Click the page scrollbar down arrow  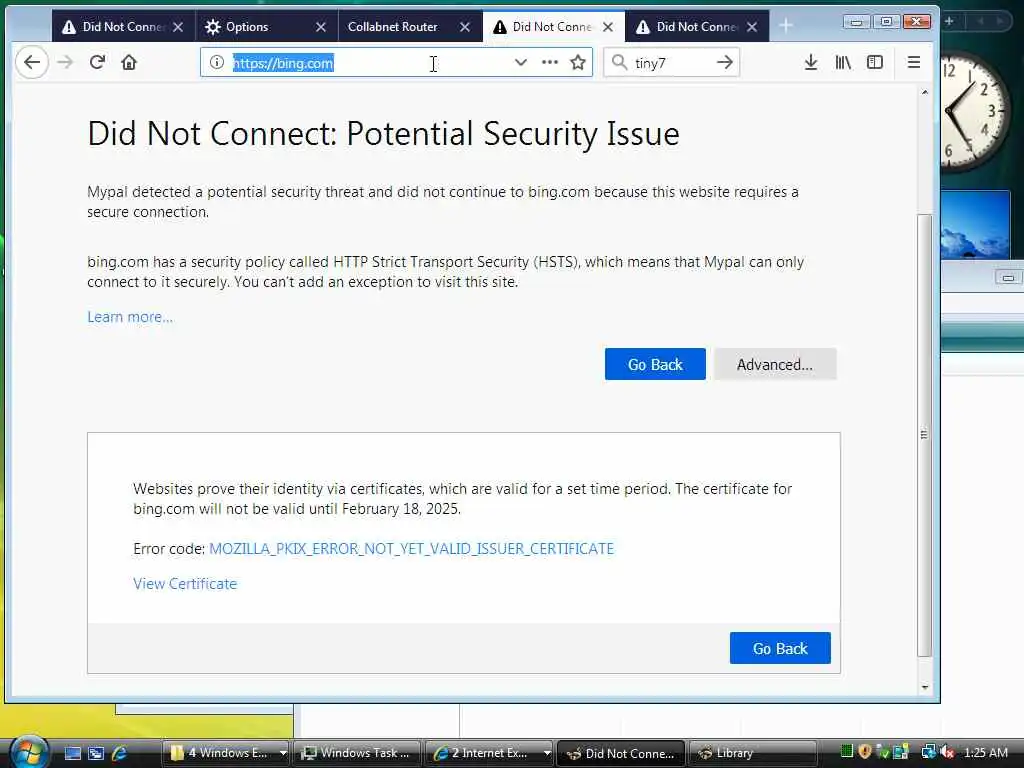pyautogui.click(x=924, y=687)
